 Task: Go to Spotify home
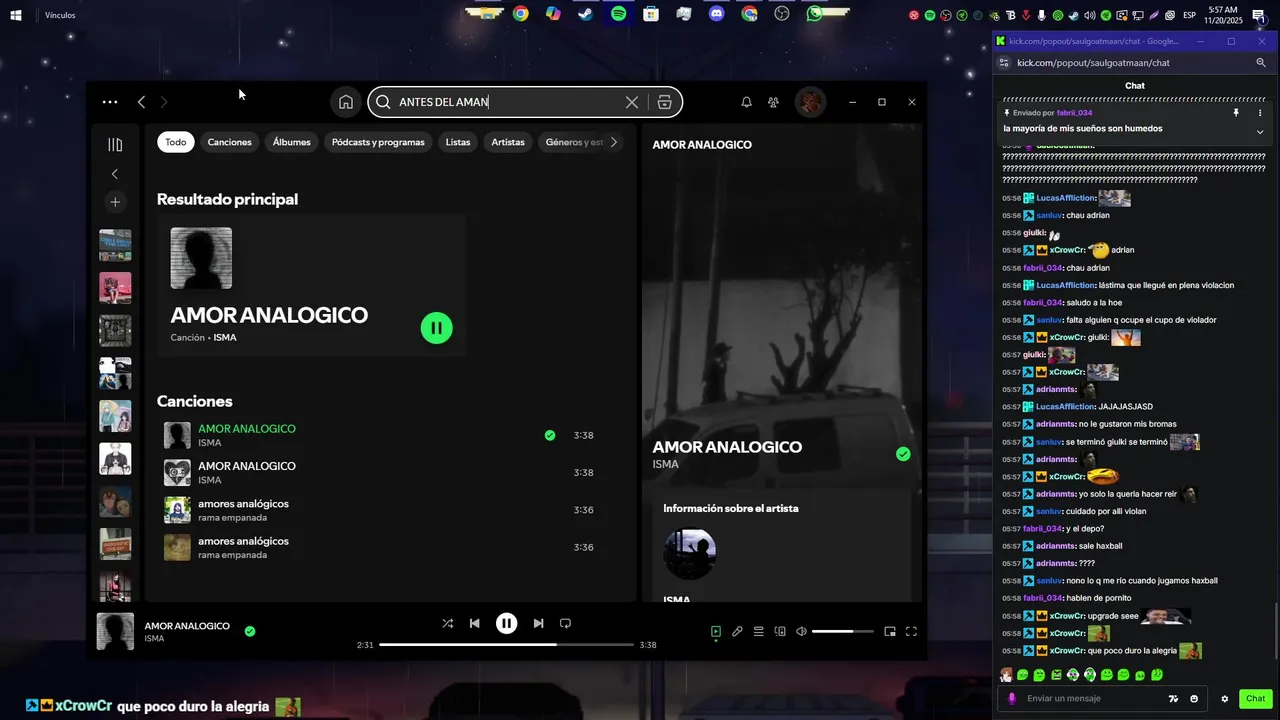coord(346,102)
